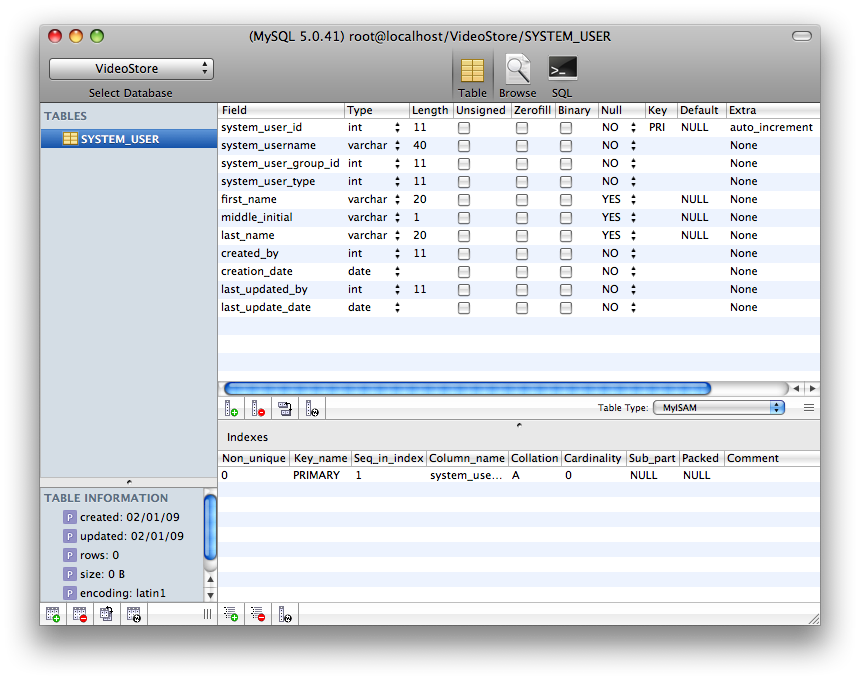Open the Null popup for created_by

[633, 253]
